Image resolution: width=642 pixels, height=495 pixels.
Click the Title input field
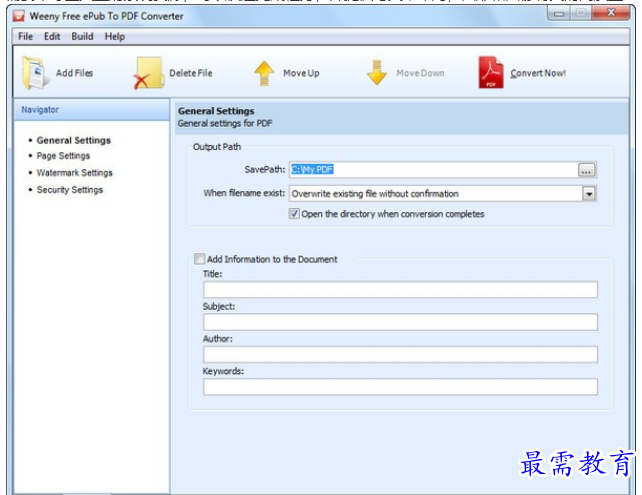[x=400, y=289]
